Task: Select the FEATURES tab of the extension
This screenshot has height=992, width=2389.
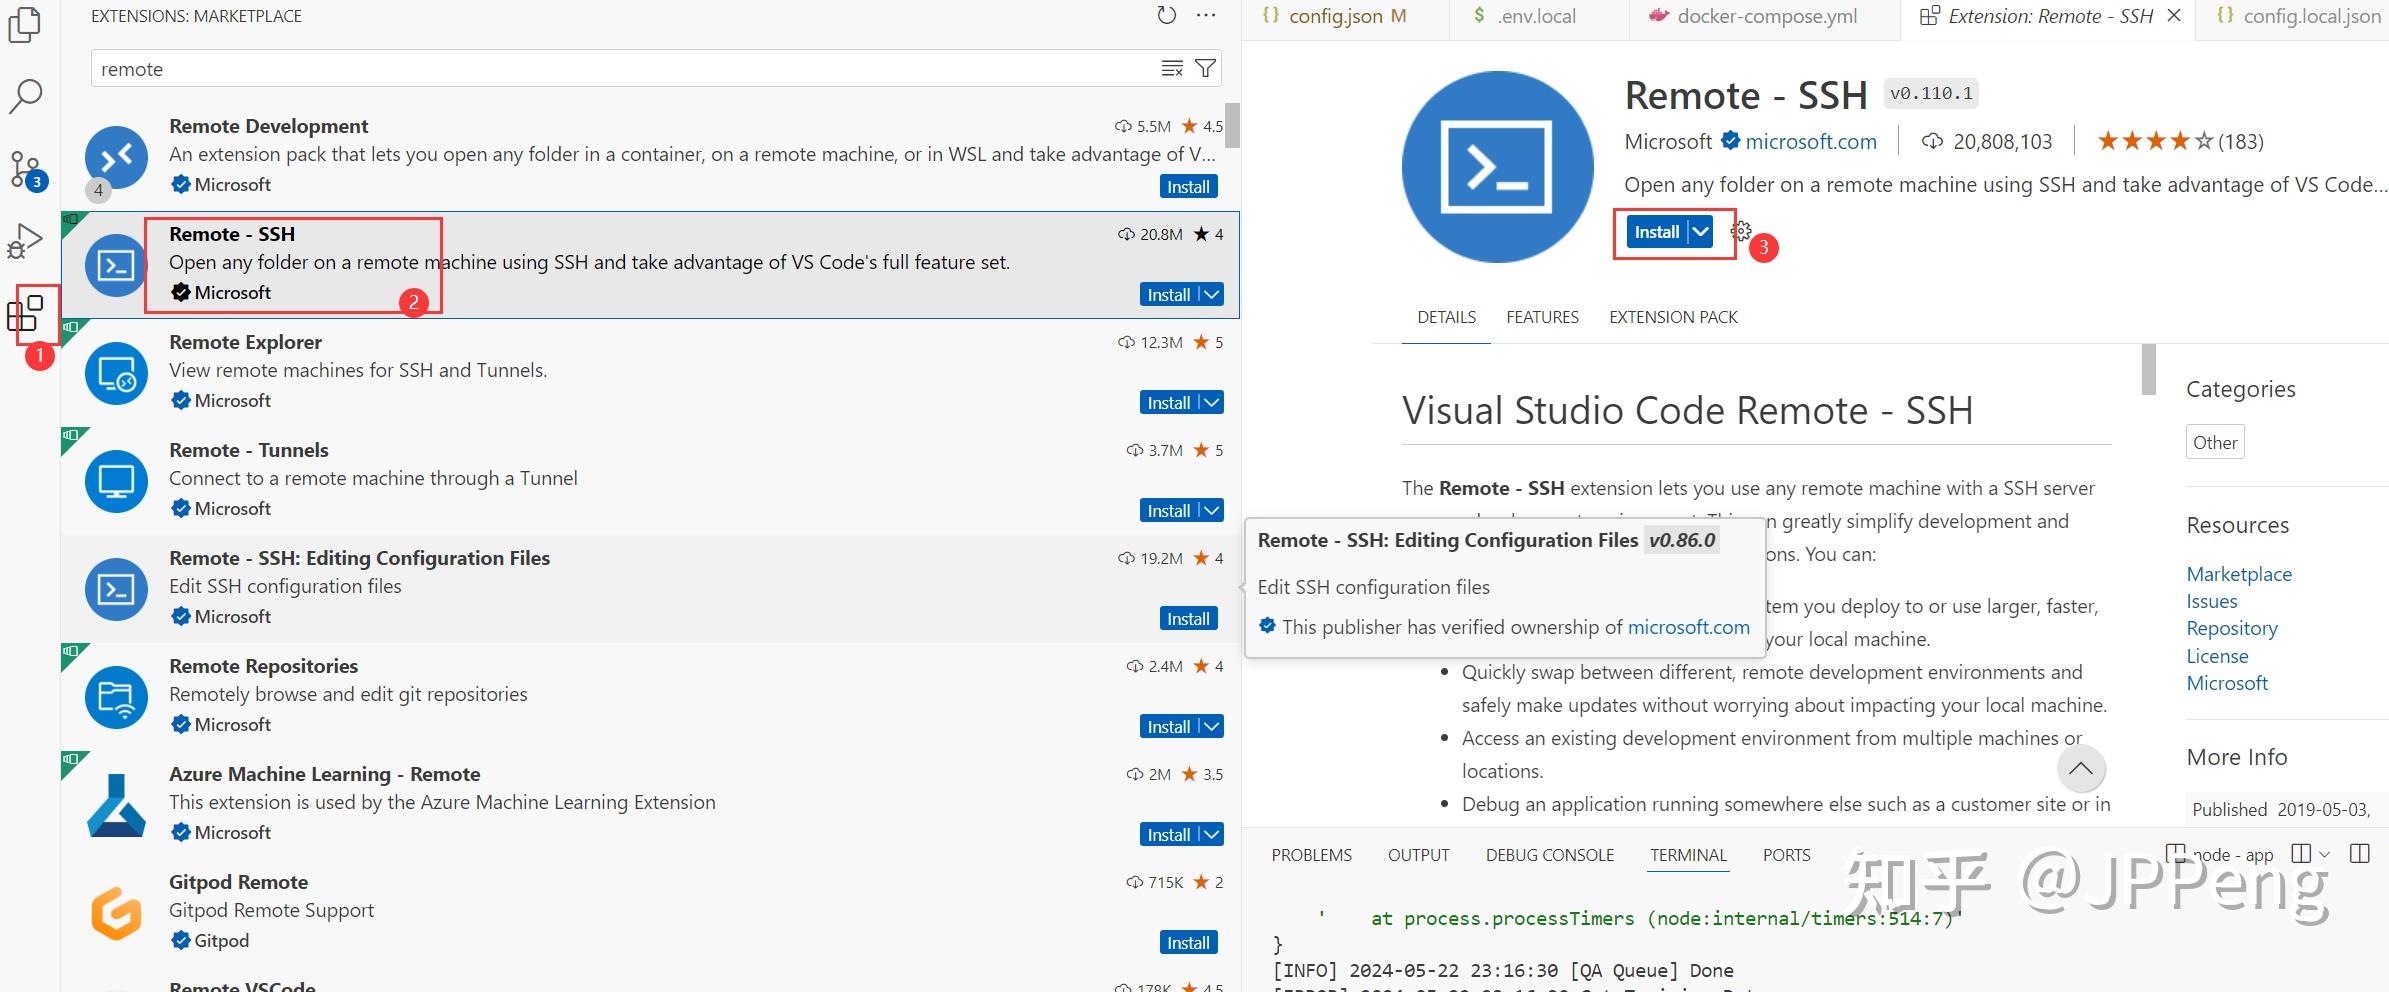Action: click(x=1542, y=317)
